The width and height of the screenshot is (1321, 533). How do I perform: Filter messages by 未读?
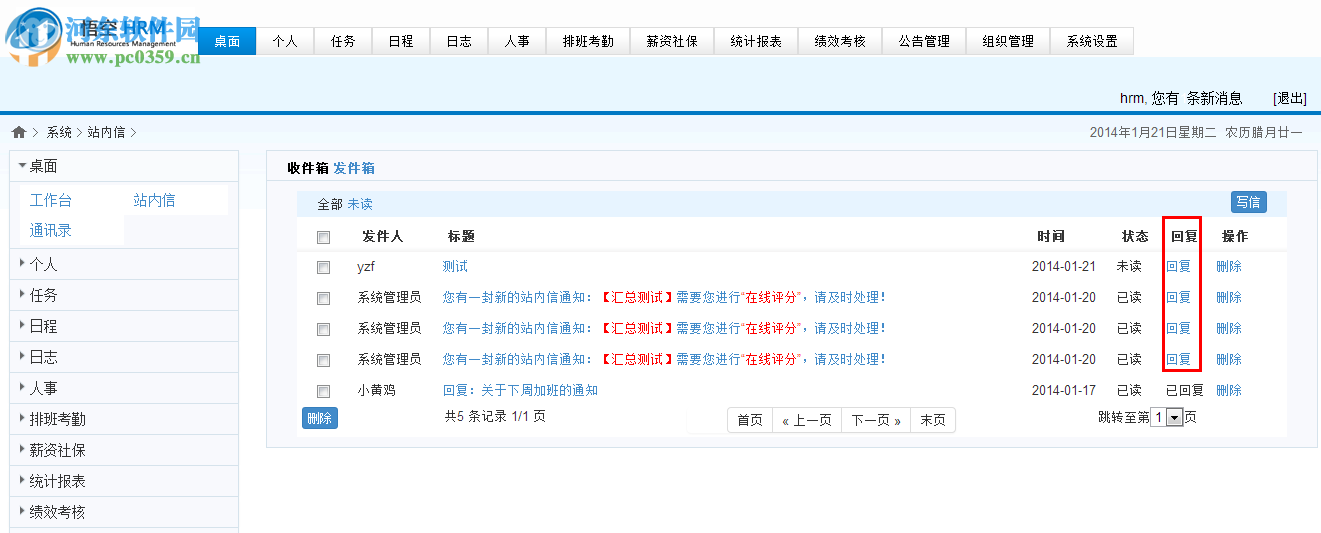coord(360,204)
